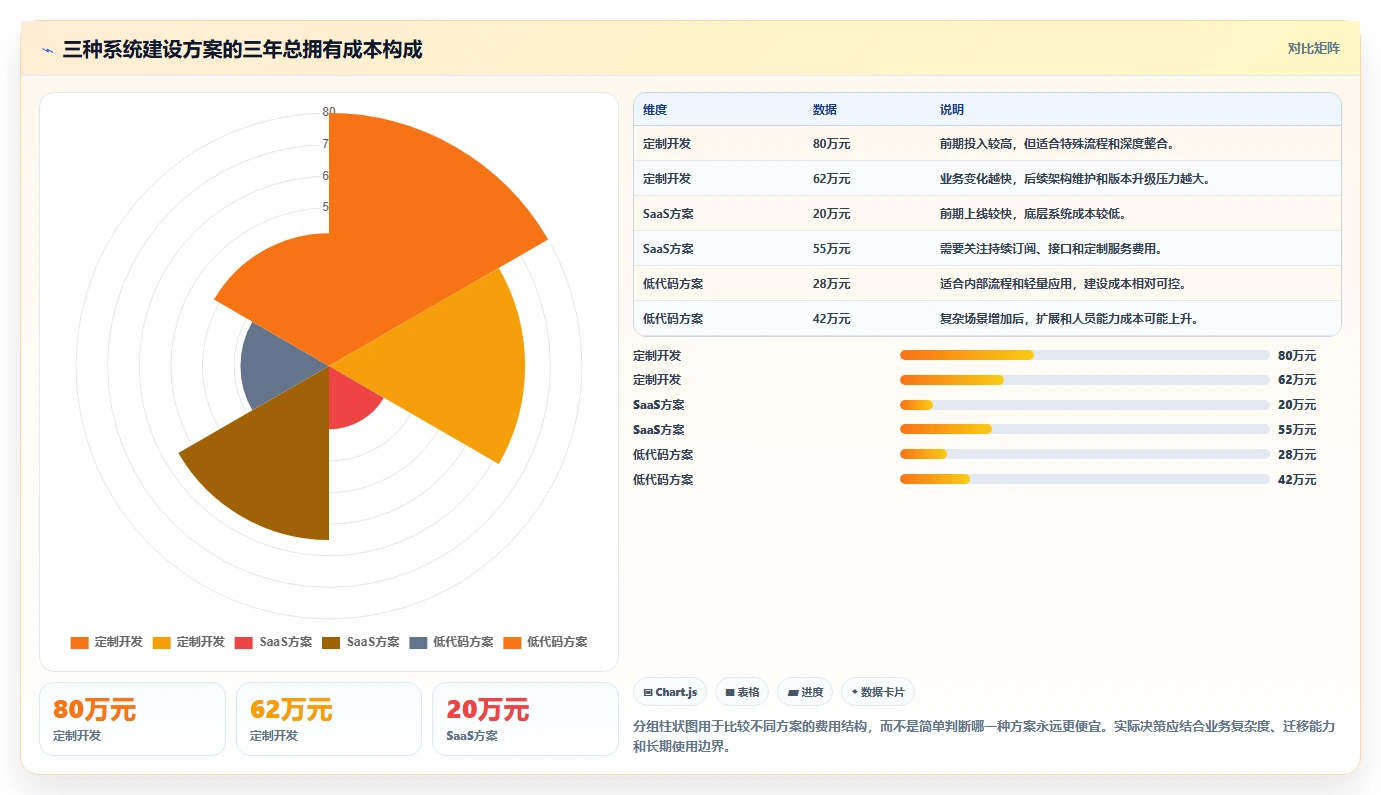This screenshot has width=1381, height=795.
Task: Click the 数据 column header
Action: pyautogui.click(x=825, y=109)
